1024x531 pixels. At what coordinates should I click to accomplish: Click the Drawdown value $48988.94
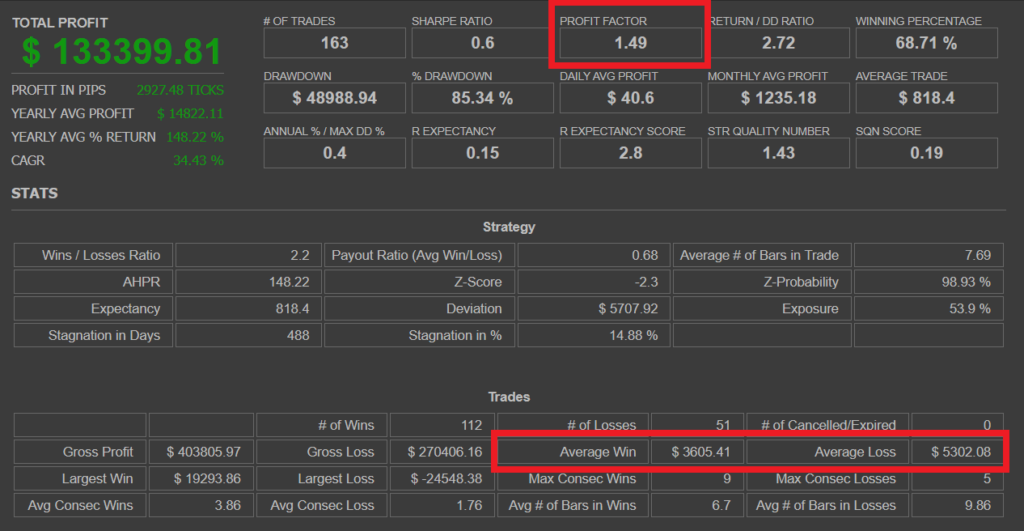pyautogui.click(x=334, y=98)
